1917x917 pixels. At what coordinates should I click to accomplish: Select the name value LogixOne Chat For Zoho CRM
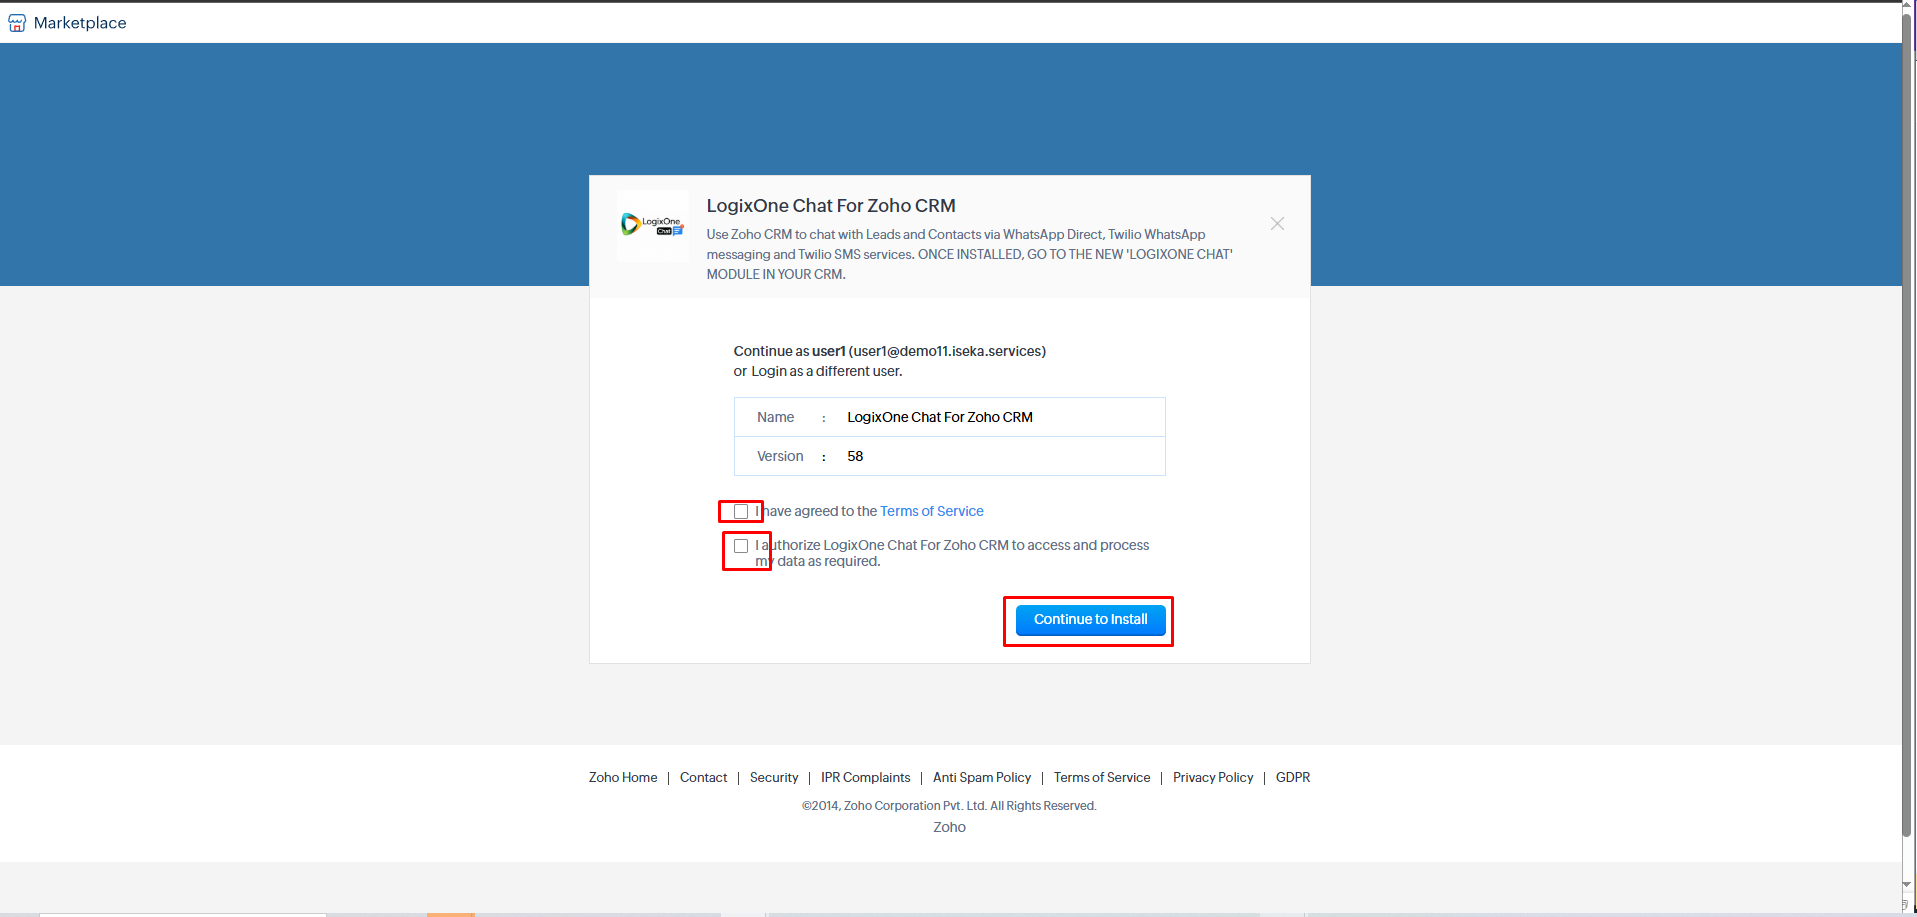click(940, 417)
